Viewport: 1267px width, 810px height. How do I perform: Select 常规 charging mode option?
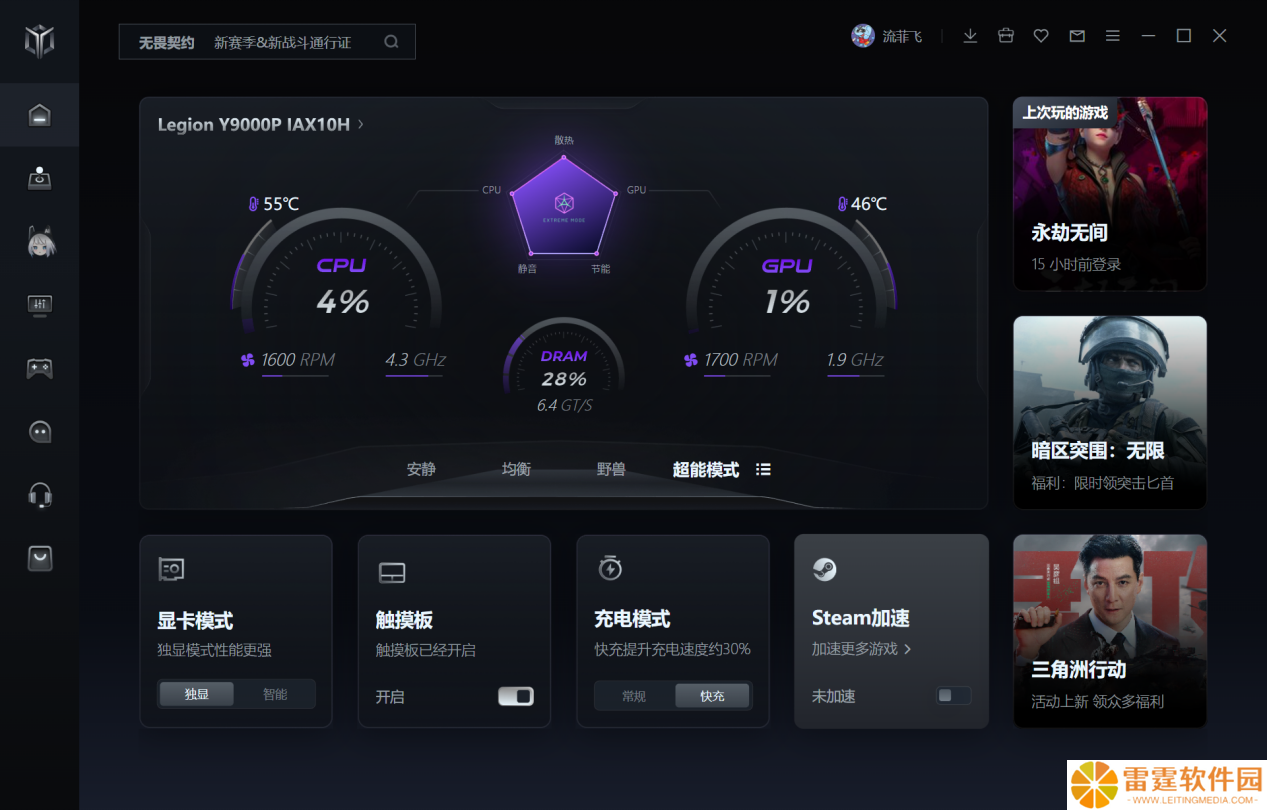click(x=634, y=696)
